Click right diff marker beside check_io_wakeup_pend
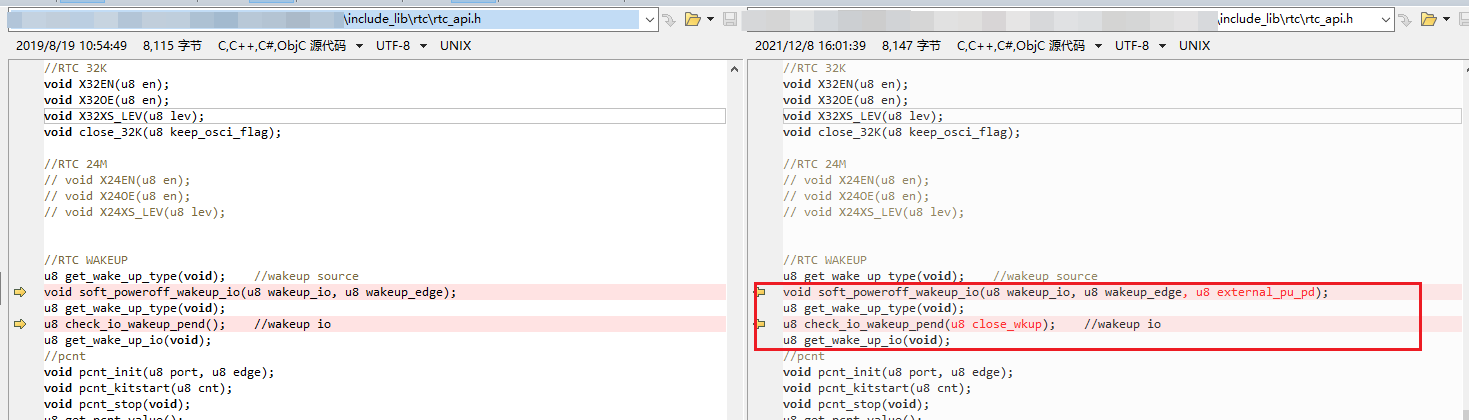The width and height of the screenshot is (1469, 420). (x=760, y=324)
